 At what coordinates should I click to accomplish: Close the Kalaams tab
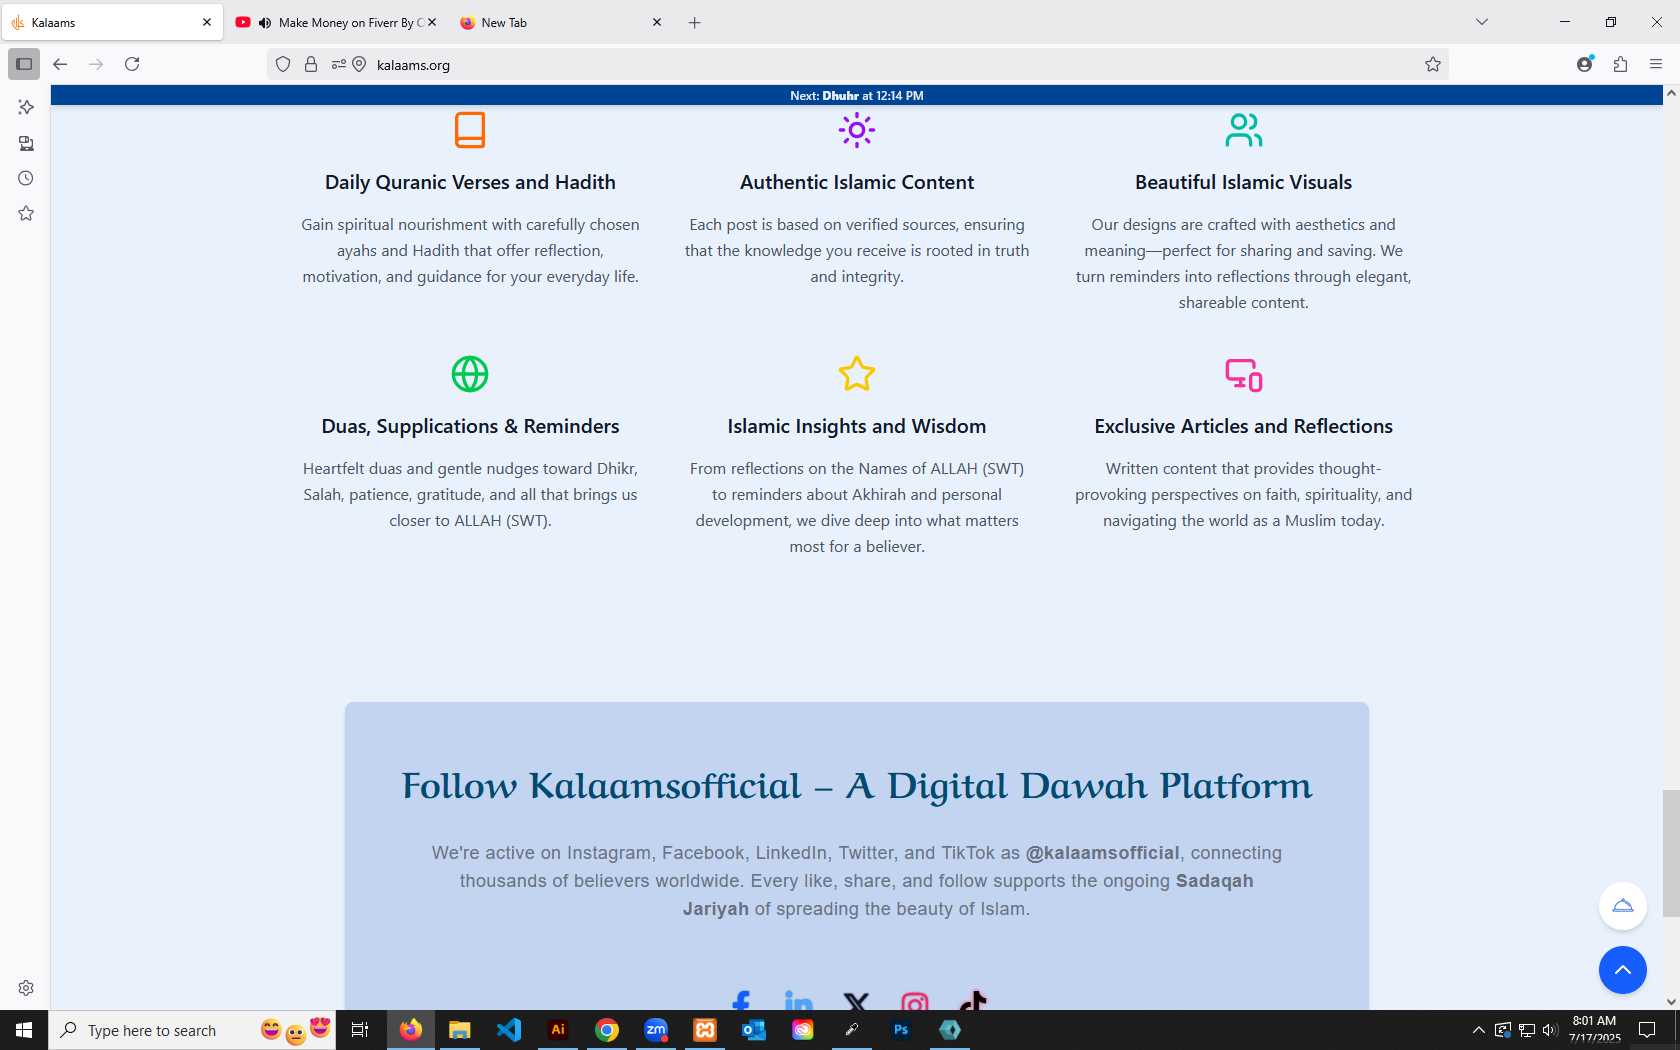[x=207, y=22]
